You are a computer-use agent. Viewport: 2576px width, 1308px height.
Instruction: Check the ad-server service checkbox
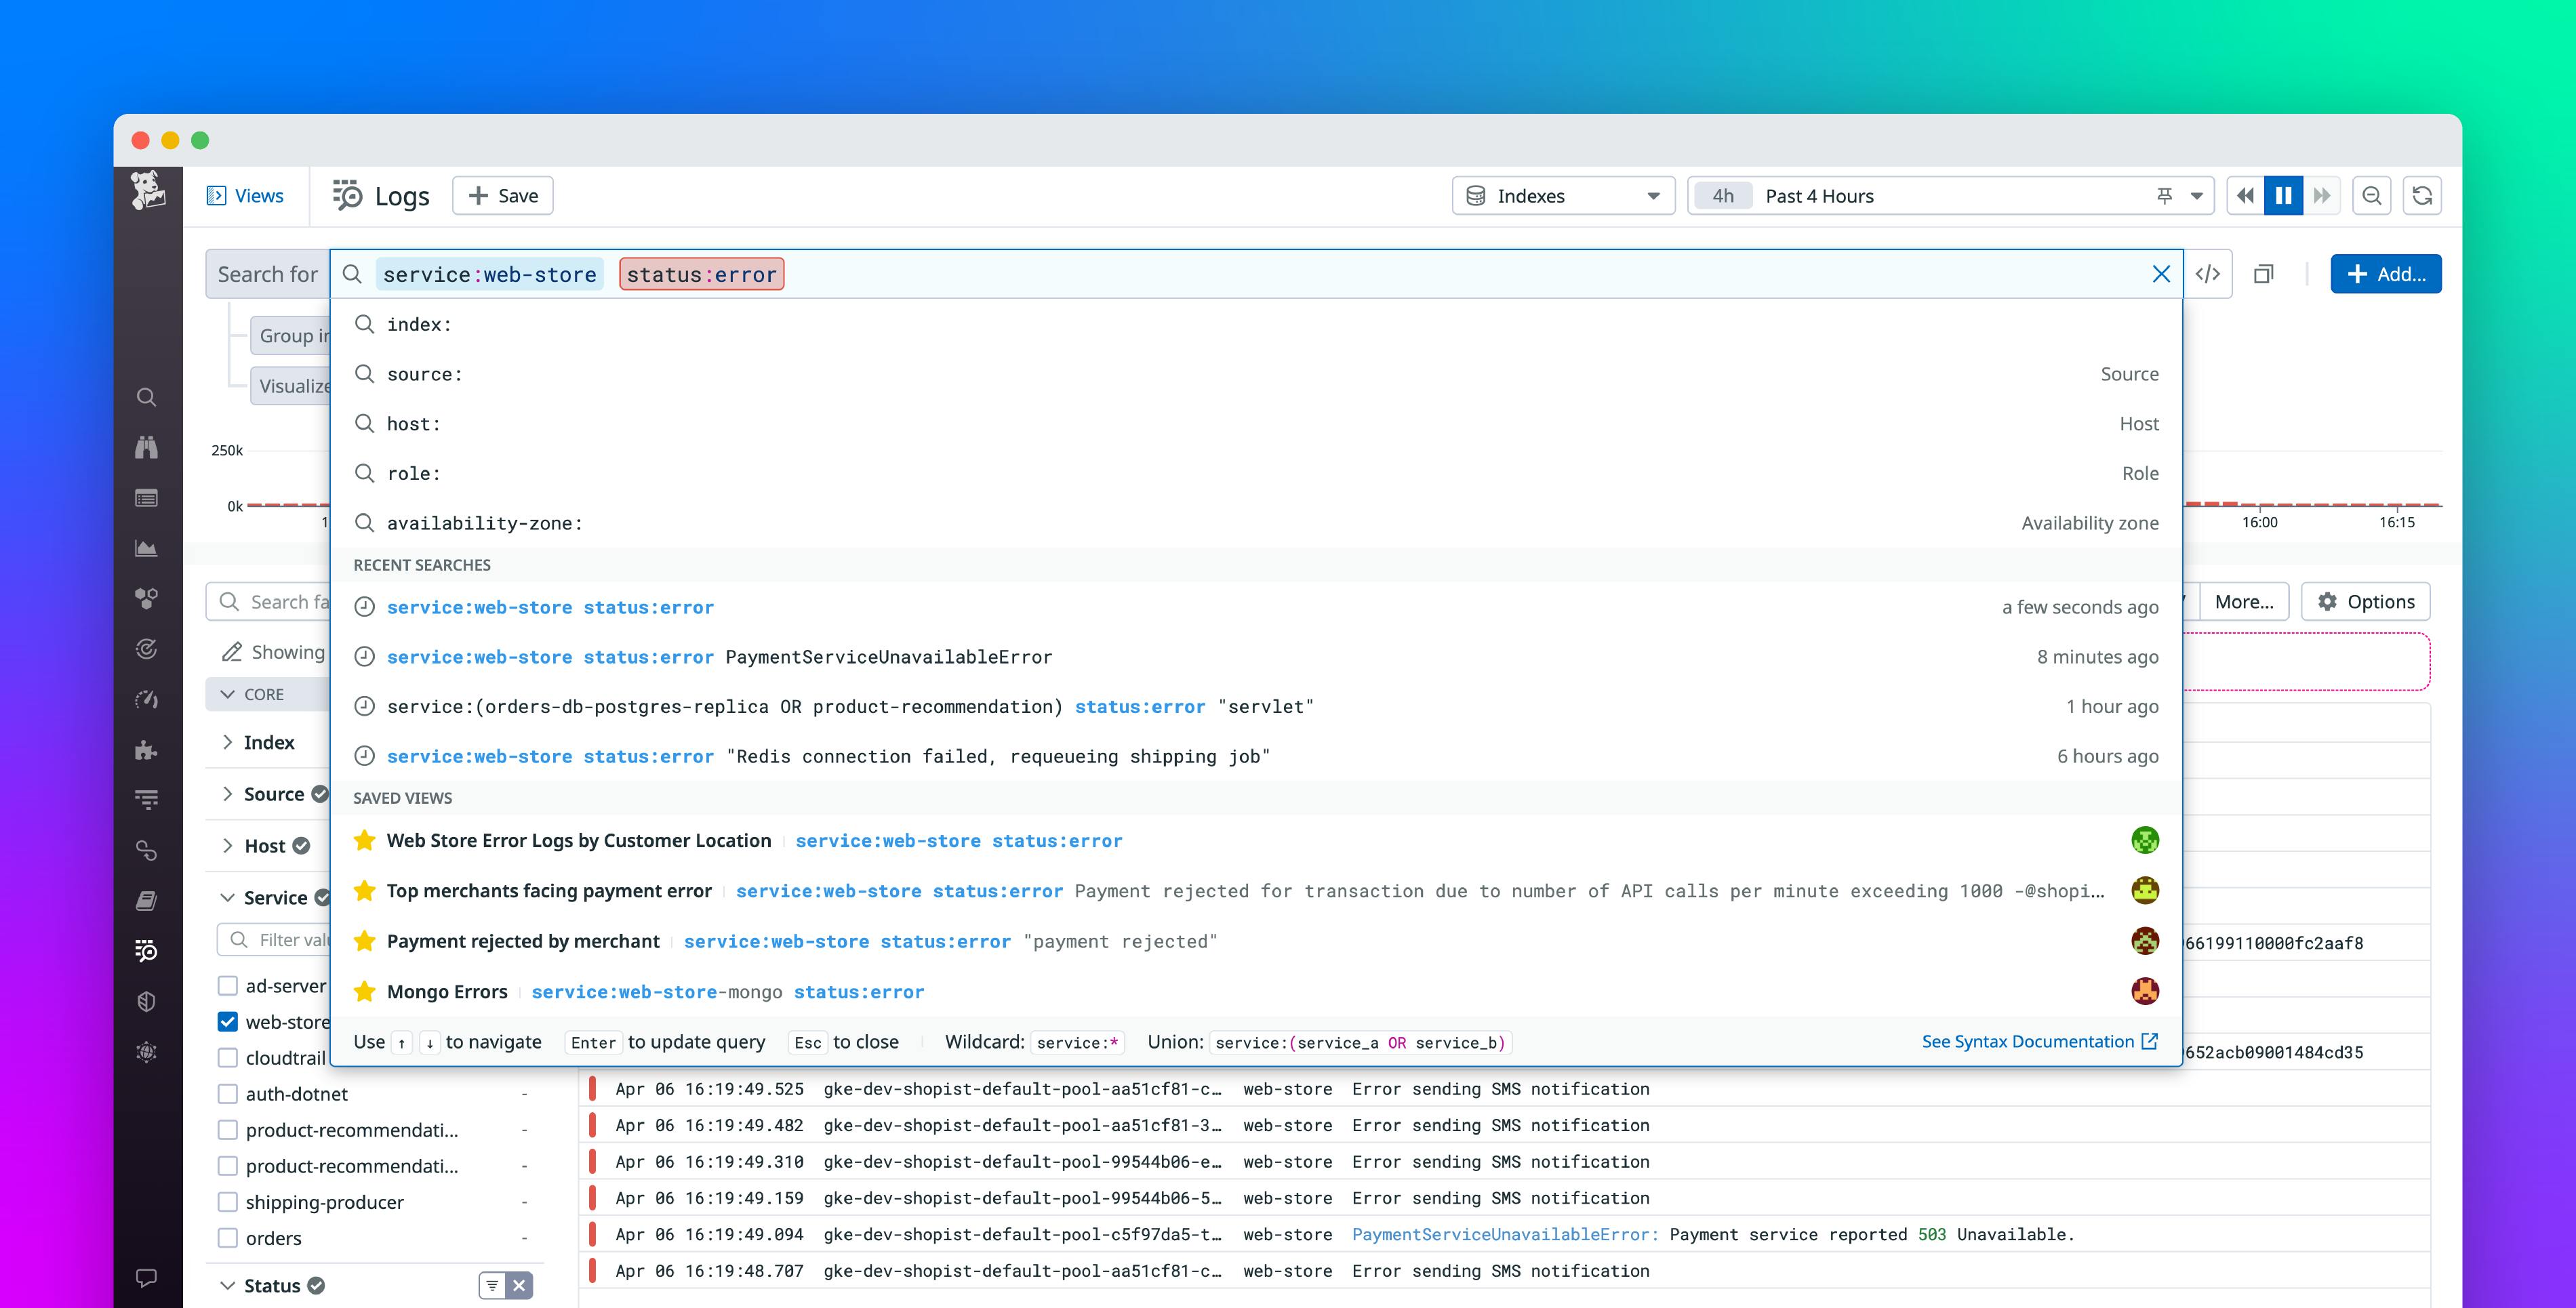pos(228,985)
